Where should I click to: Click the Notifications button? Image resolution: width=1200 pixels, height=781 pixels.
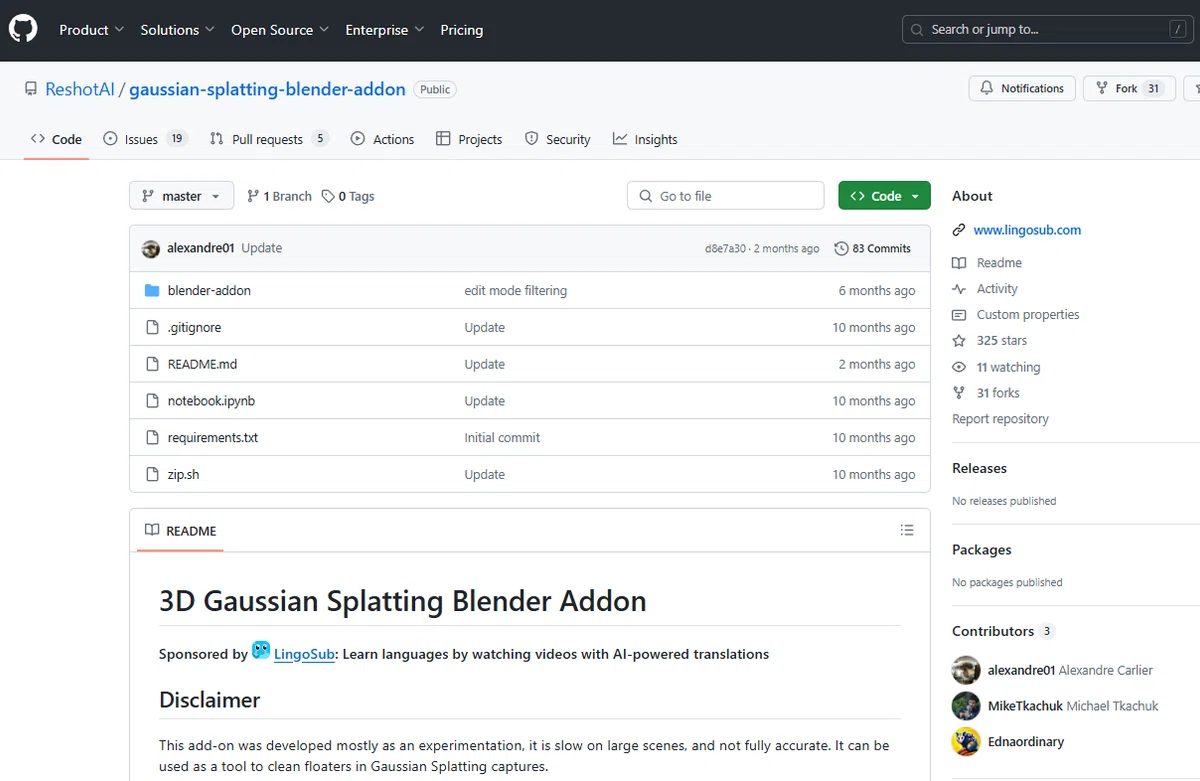(x=1022, y=88)
